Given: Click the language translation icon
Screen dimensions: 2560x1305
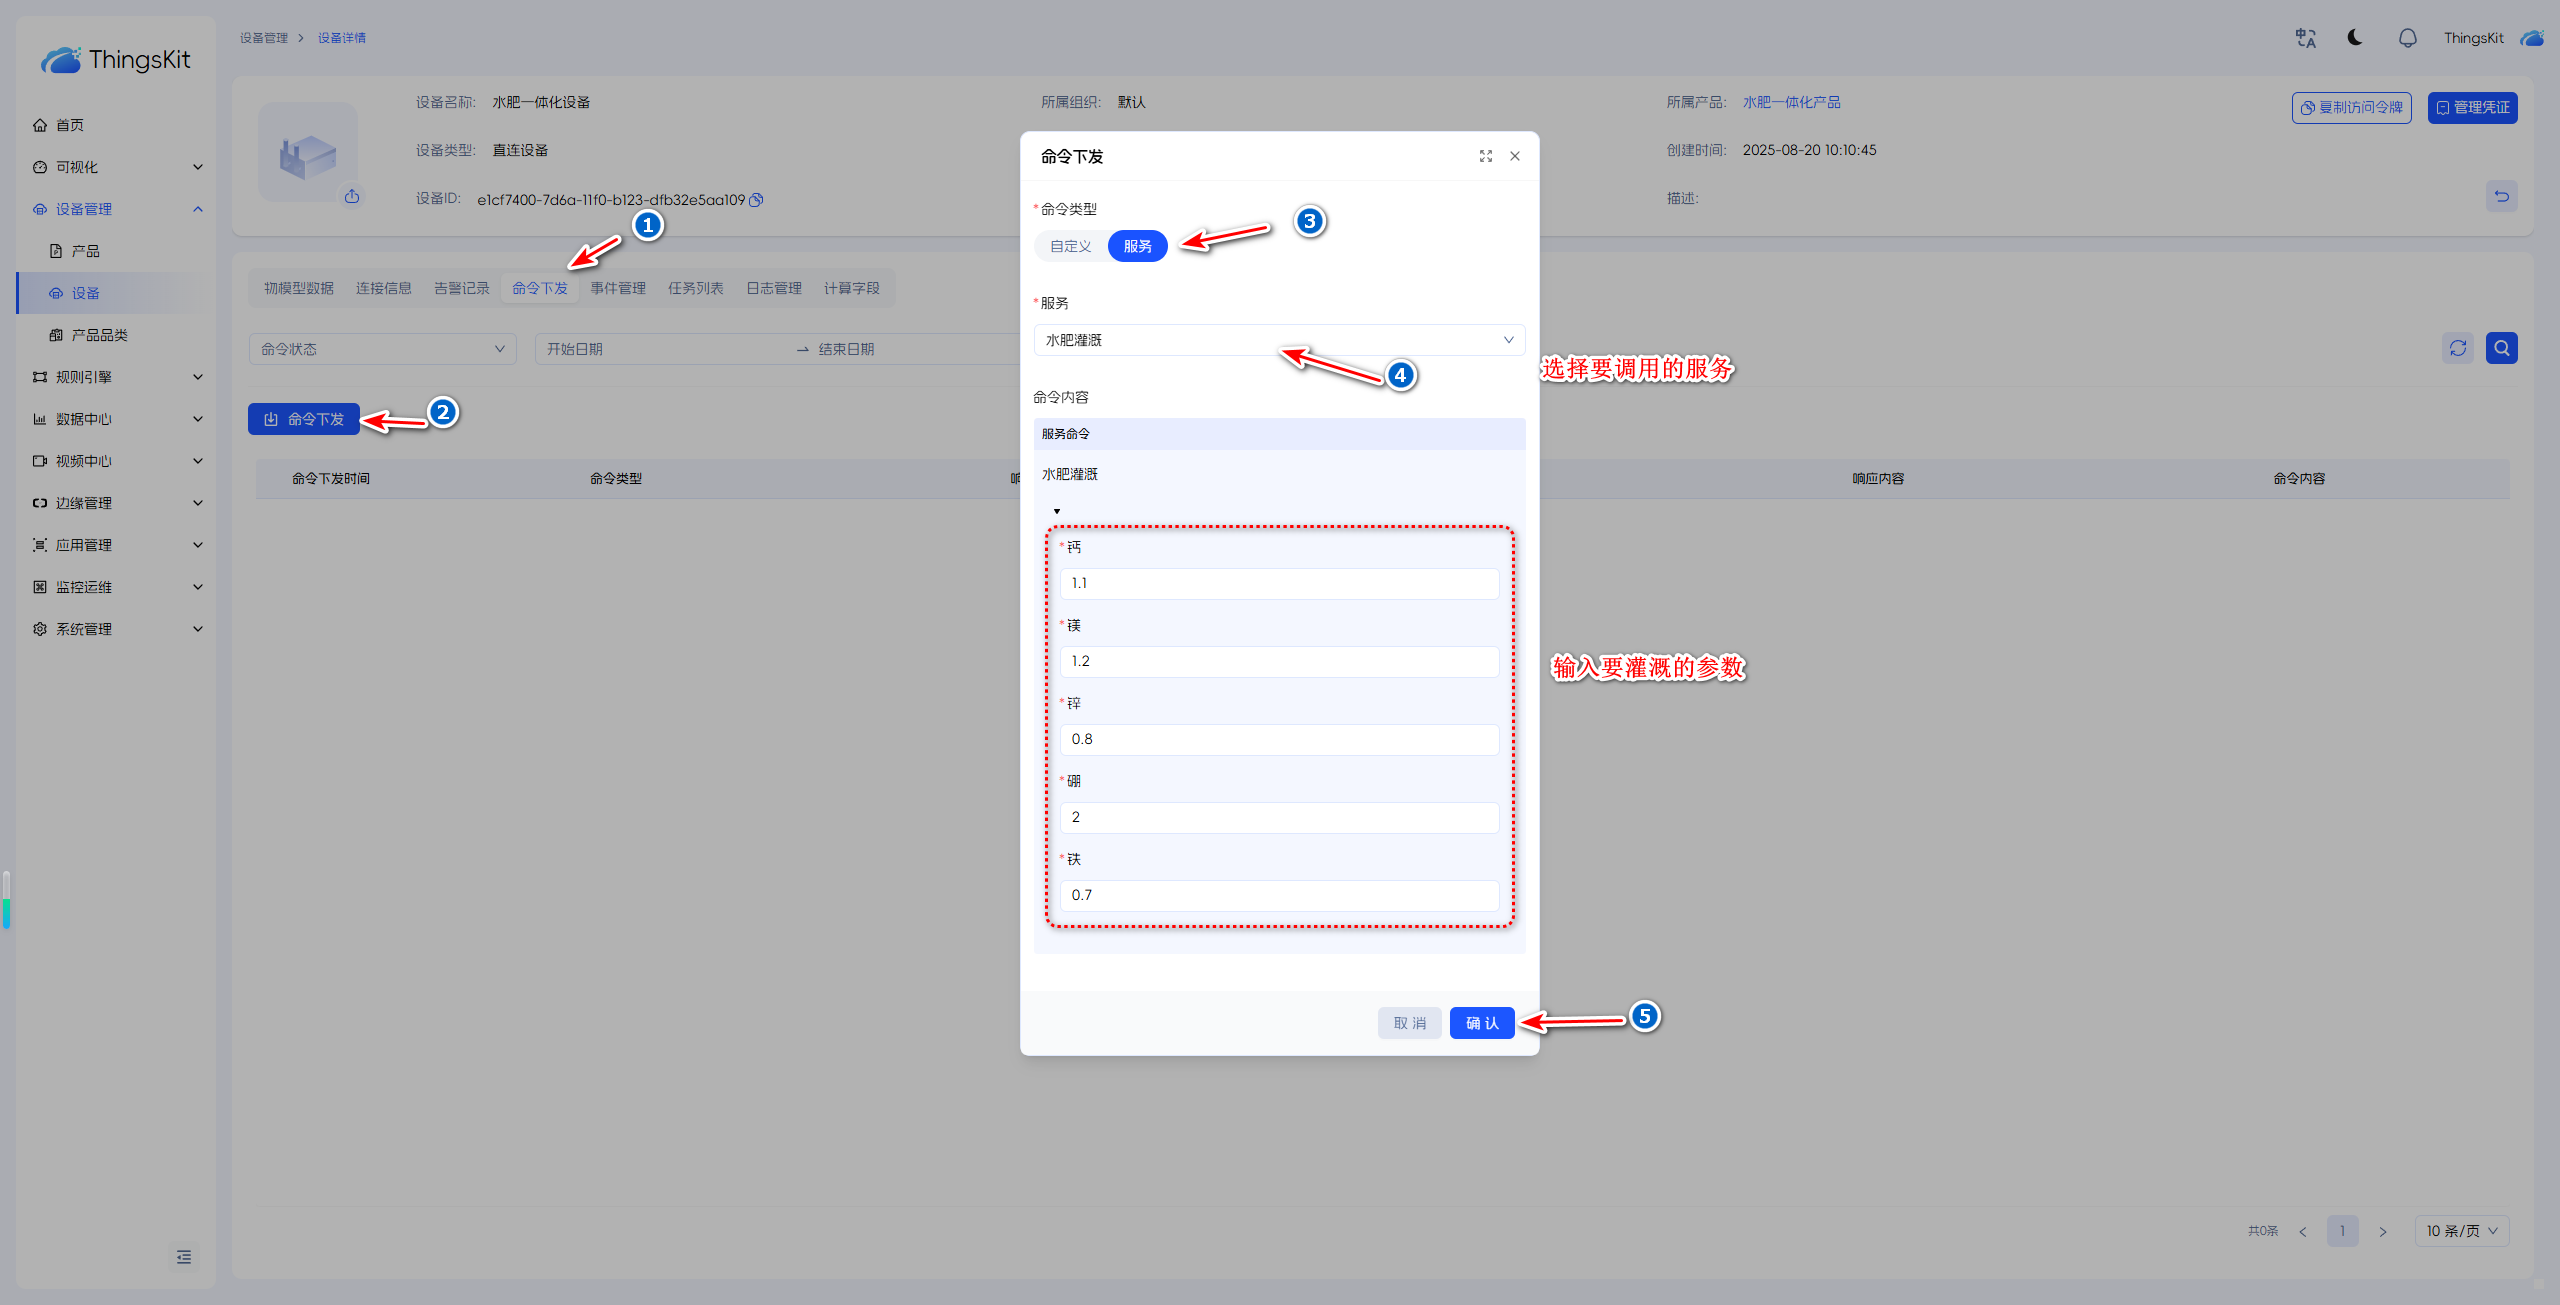Looking at the screenshot, I should (2305, 38).
